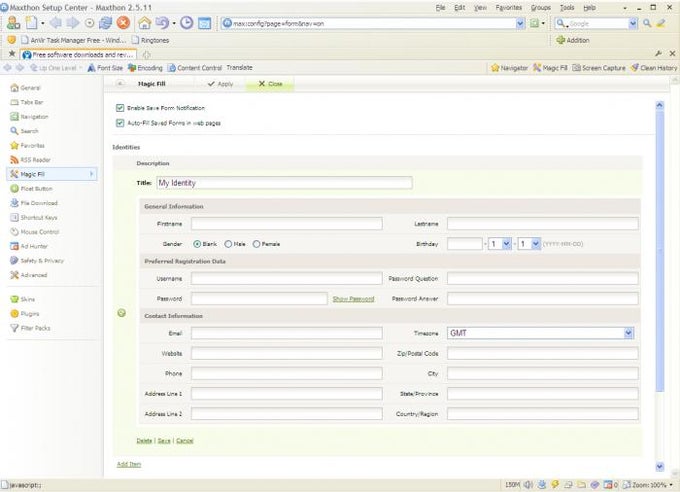Open the Undo dropdown arrow

[x=174, y=23]
